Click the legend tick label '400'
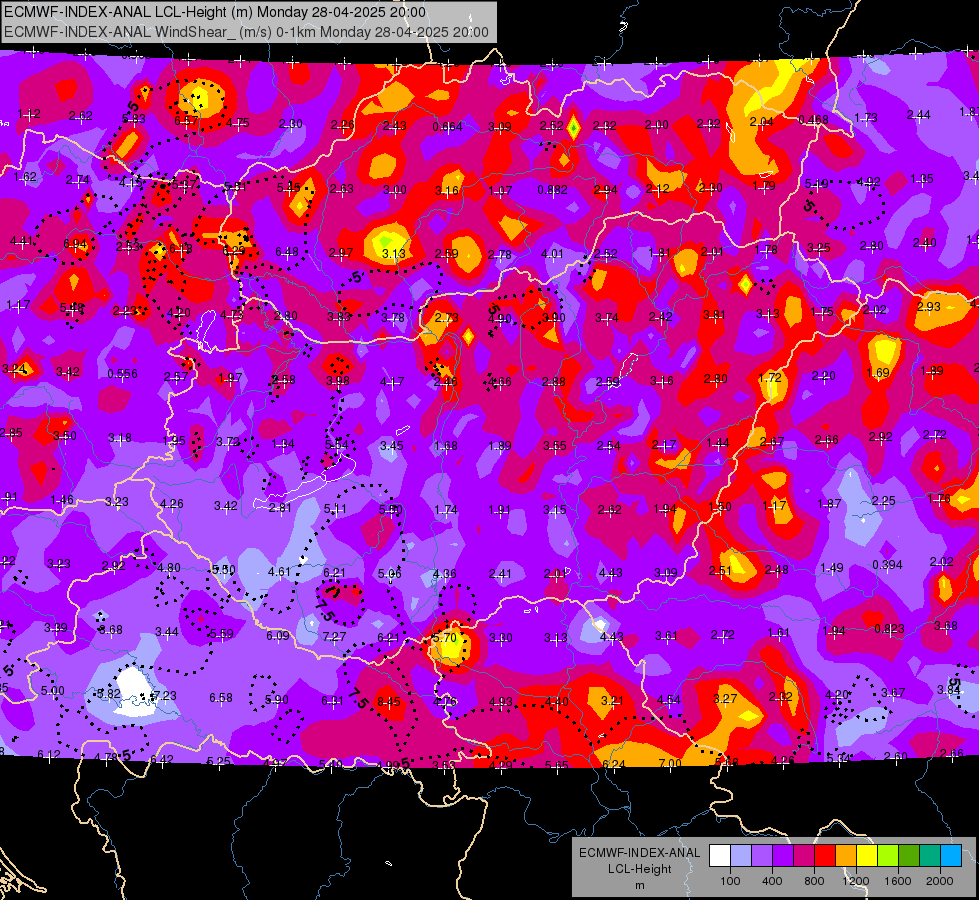Viewport: 979px width, 900px height. 772,881
